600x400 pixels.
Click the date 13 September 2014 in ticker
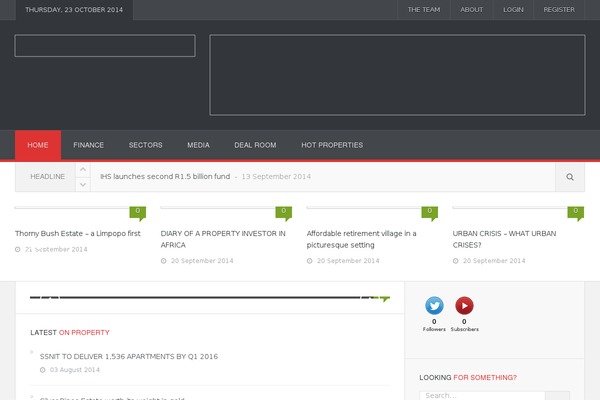click(x=276, y=176)
